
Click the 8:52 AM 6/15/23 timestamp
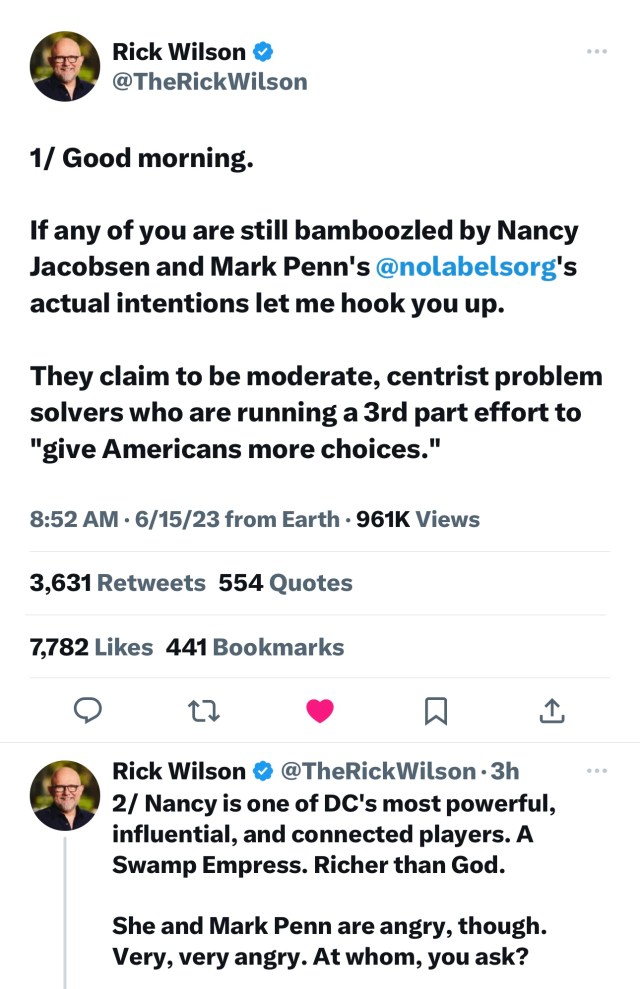pyautogui.click(x=125, y=519)
